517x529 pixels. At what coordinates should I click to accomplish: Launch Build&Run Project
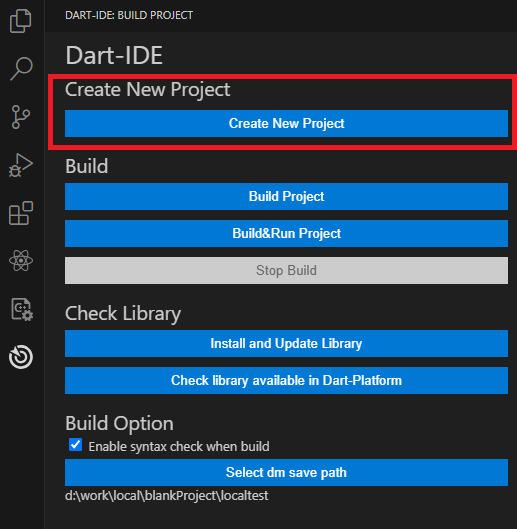click(x=286, y=233)
